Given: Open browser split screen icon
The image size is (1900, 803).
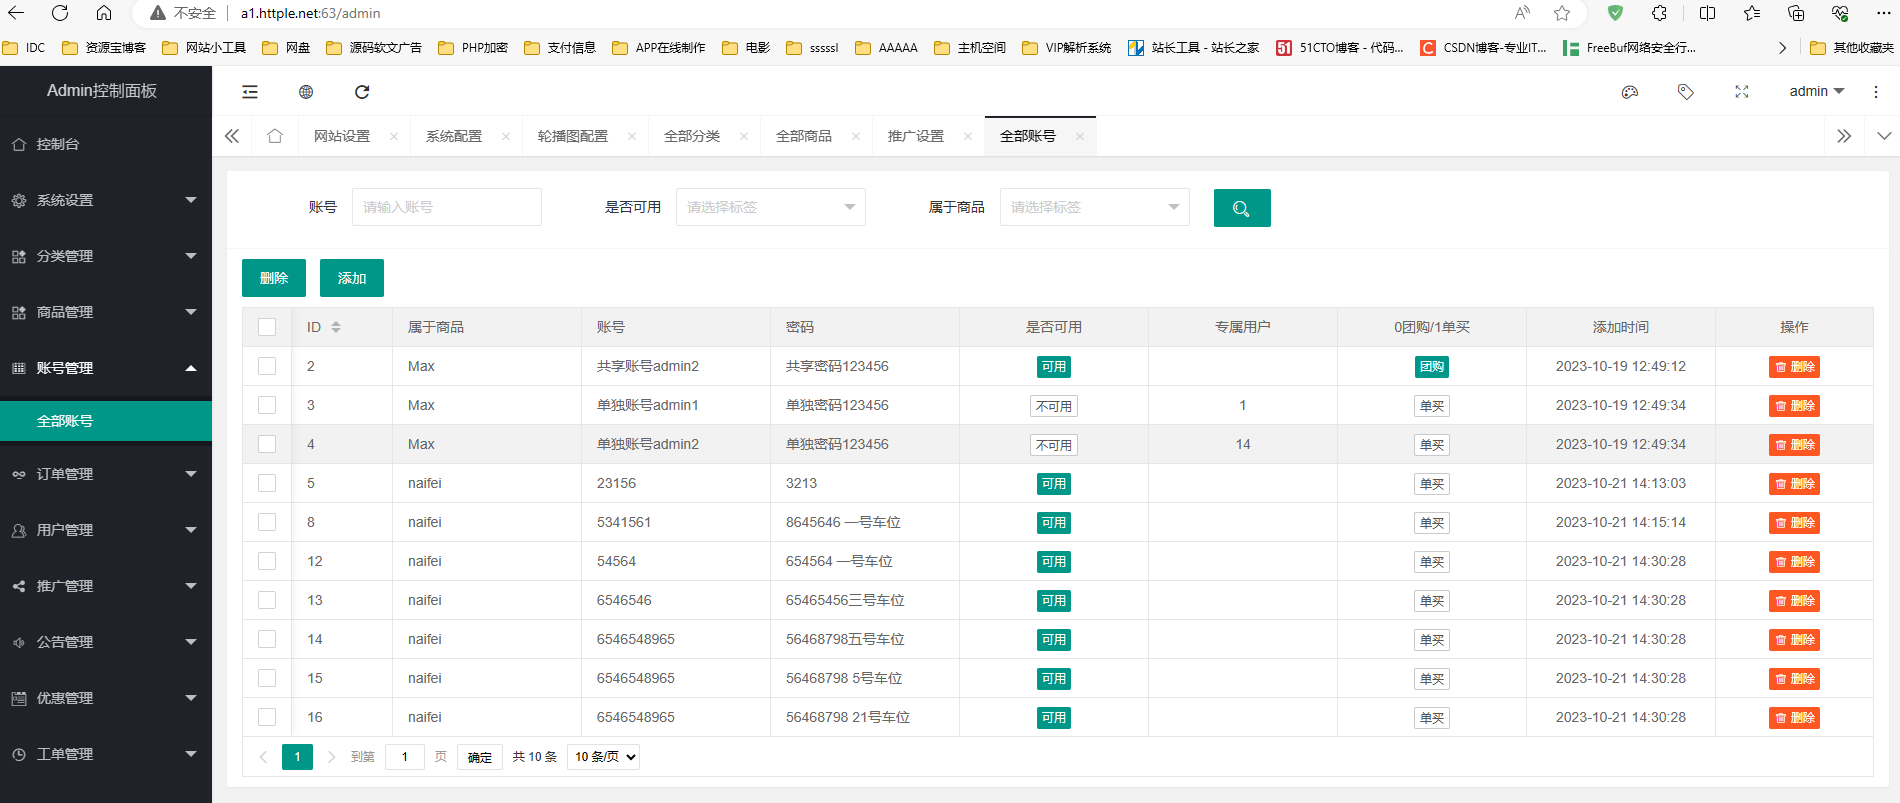Looking at the screenshot, I should point(1707,13).
